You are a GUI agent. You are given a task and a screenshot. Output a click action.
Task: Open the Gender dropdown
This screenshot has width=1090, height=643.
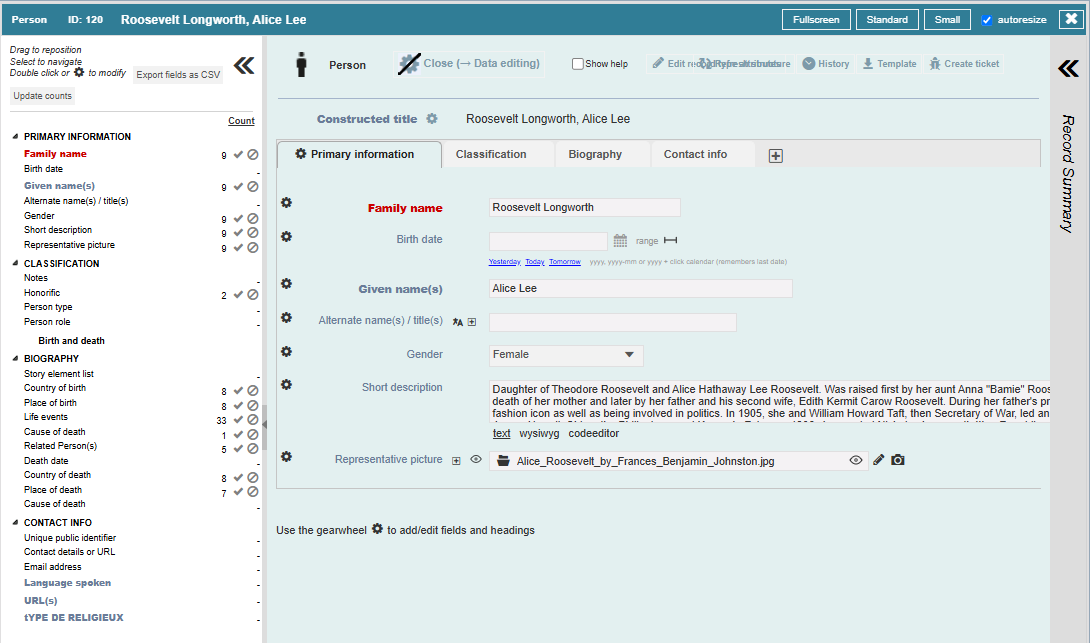[566, 355]
